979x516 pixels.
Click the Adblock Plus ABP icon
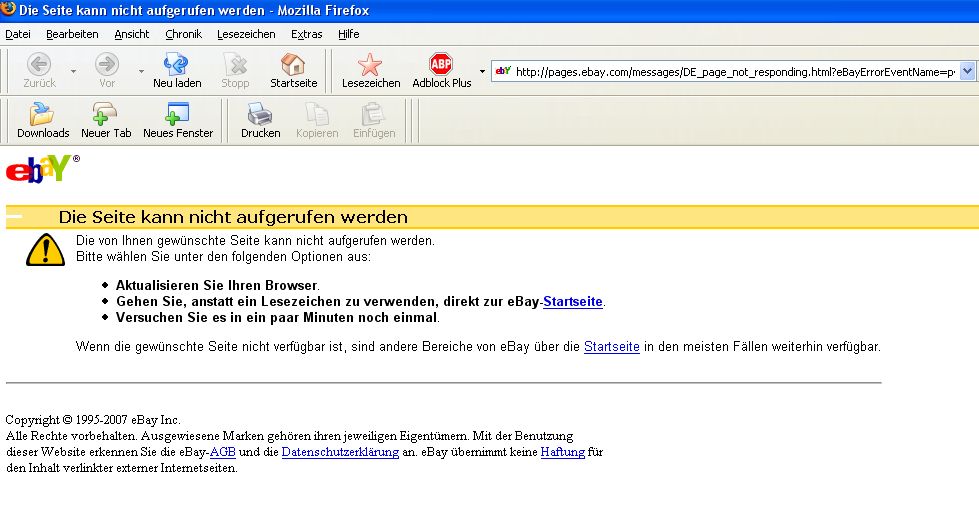[441, 64]
